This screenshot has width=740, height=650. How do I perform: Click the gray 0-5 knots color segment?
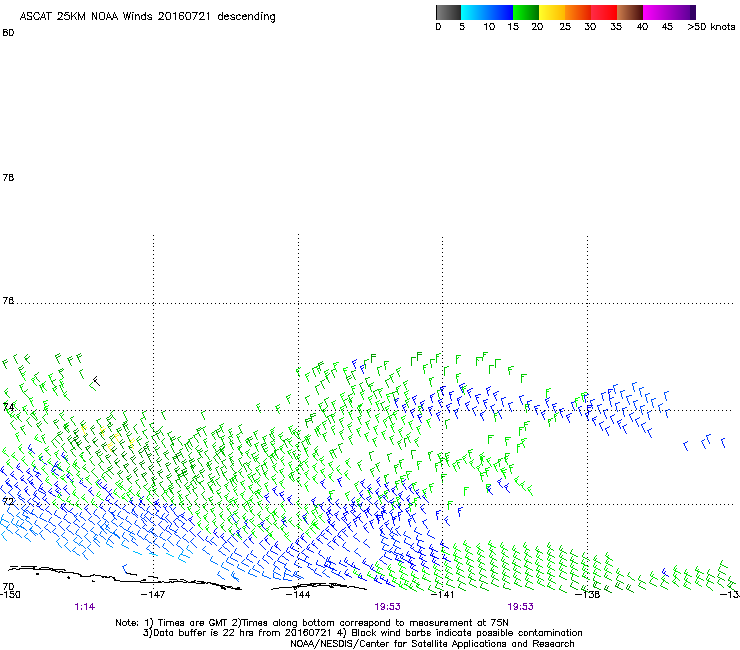click(448, 12)
